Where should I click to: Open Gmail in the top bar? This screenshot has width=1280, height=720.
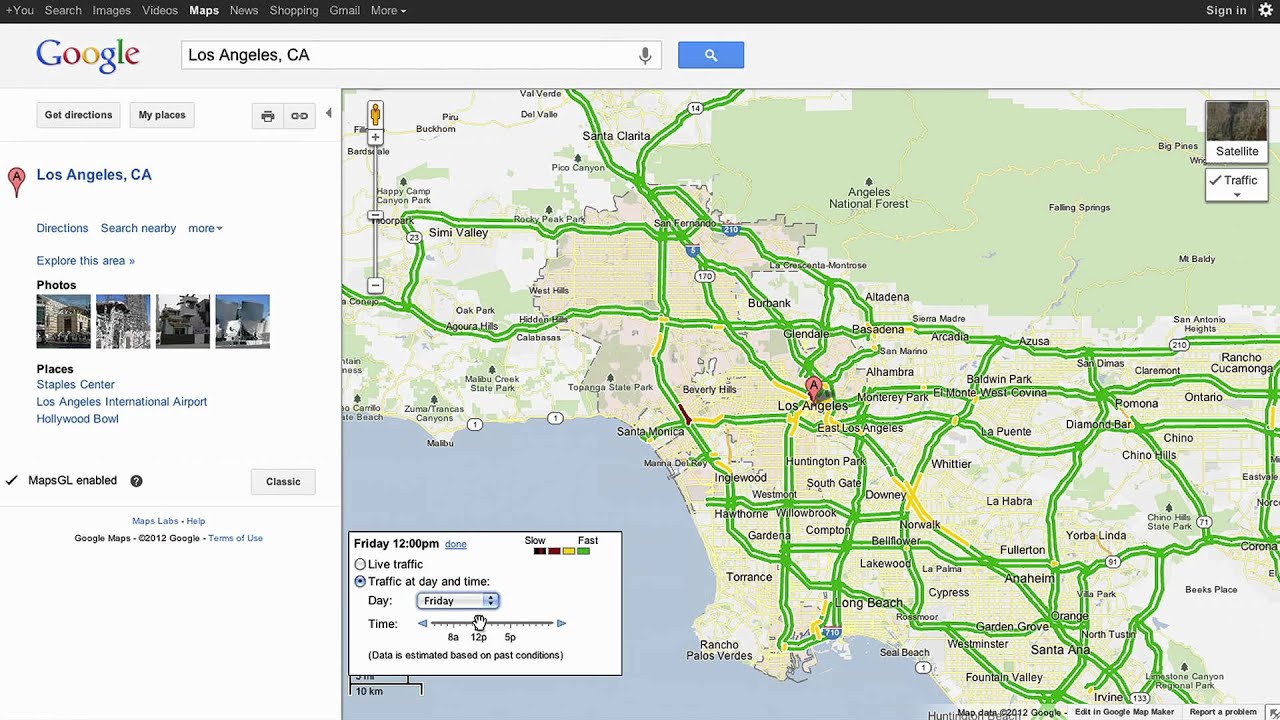pos(344,10)
